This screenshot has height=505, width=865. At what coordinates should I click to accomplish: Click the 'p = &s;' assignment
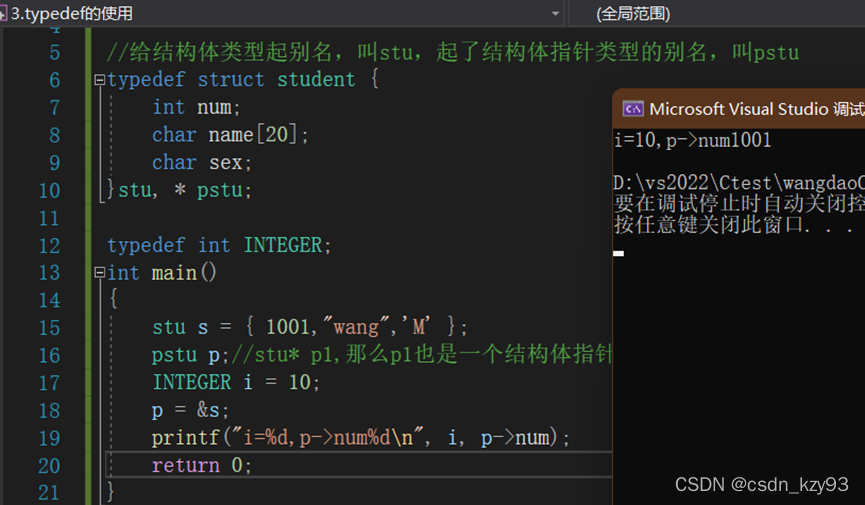pyautogui.click(x=190, y=410)
